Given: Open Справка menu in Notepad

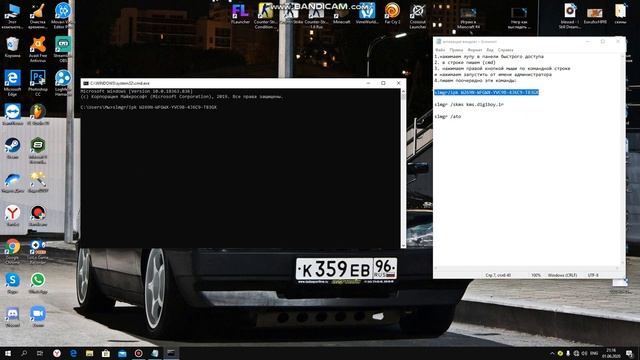Looking at the screenshot, I should click(x=505, y=50).
